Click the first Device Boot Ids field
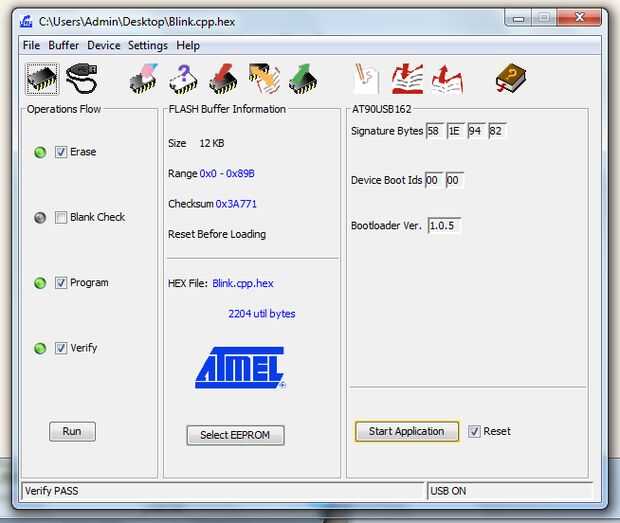620x523 pixels. pos(433,180)
